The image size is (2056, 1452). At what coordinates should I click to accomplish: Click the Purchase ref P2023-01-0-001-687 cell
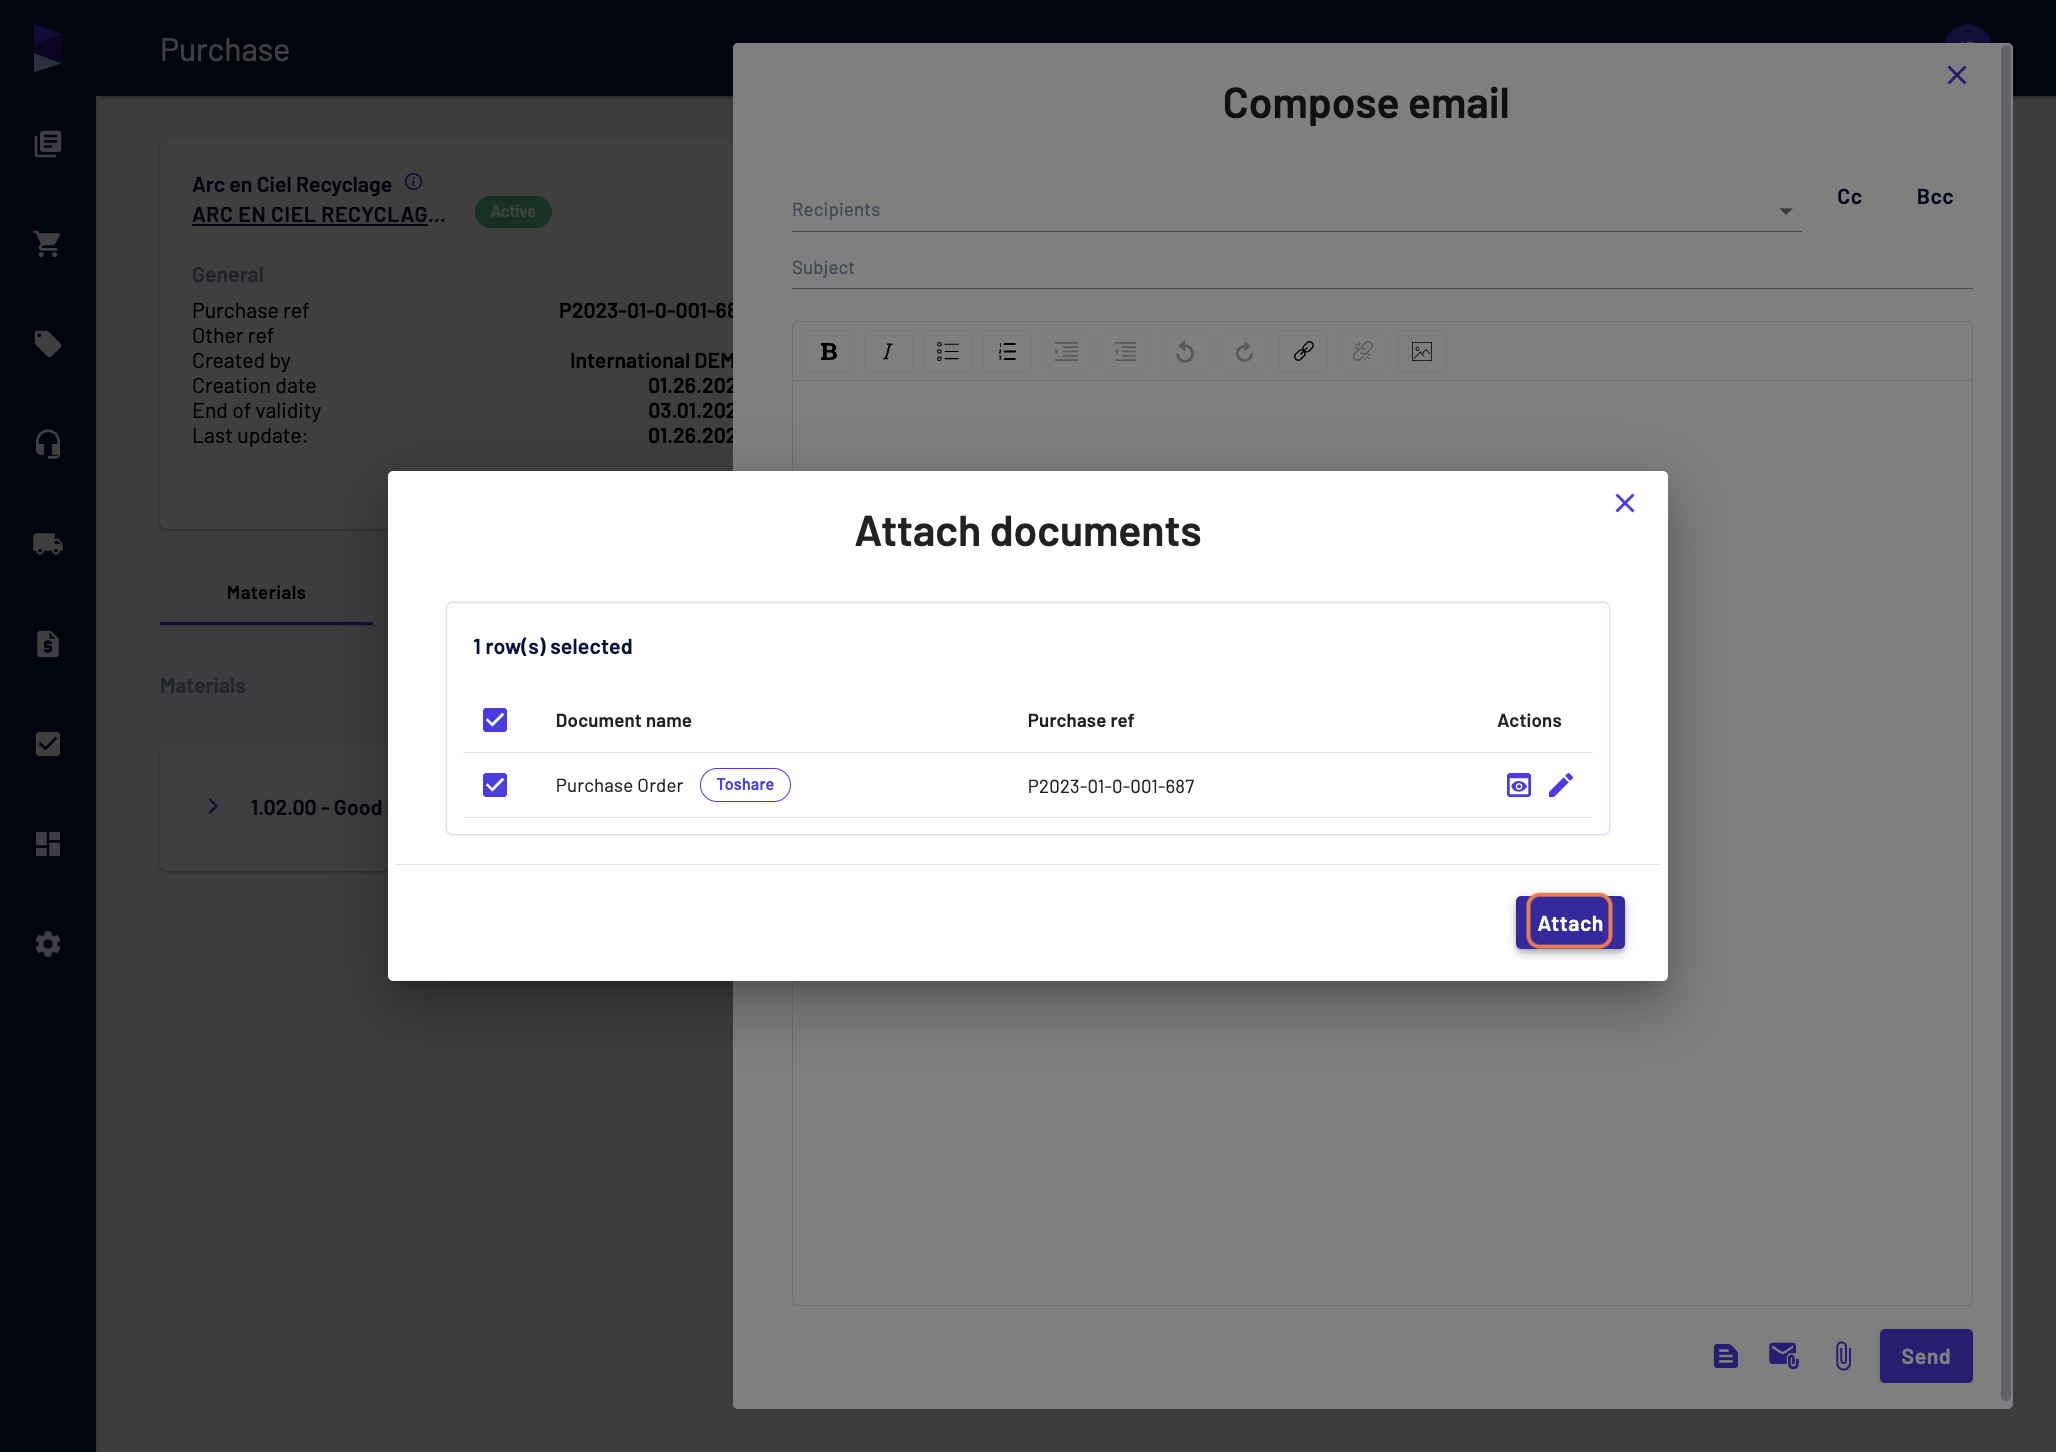tap(1110, 786)
